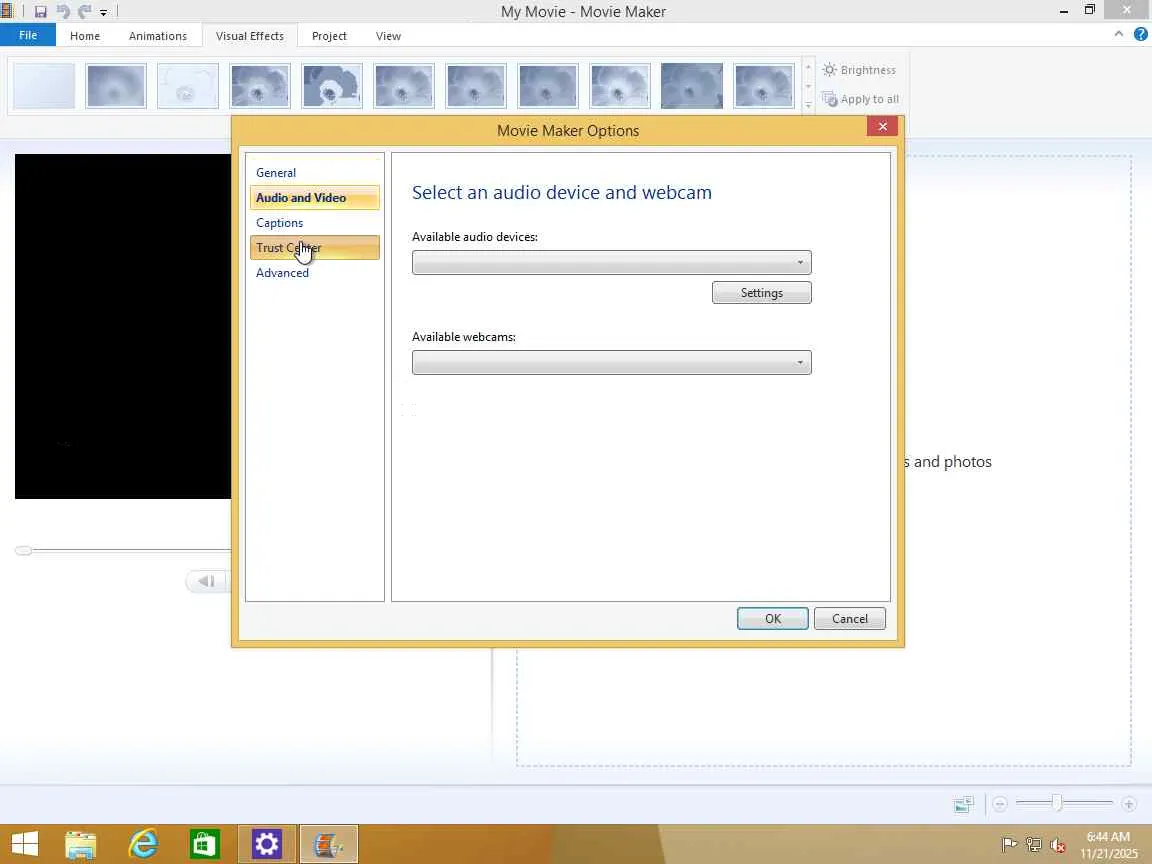
Task: Open the PC settings gear taskbar icon
Action: [267, 844]
